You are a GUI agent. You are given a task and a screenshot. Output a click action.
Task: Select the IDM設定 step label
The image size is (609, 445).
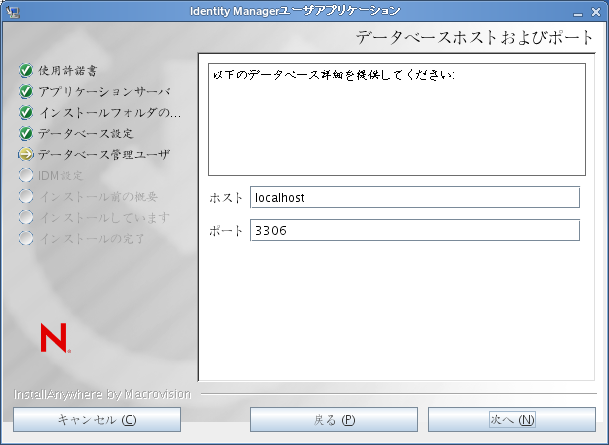[x=60, y=176]
